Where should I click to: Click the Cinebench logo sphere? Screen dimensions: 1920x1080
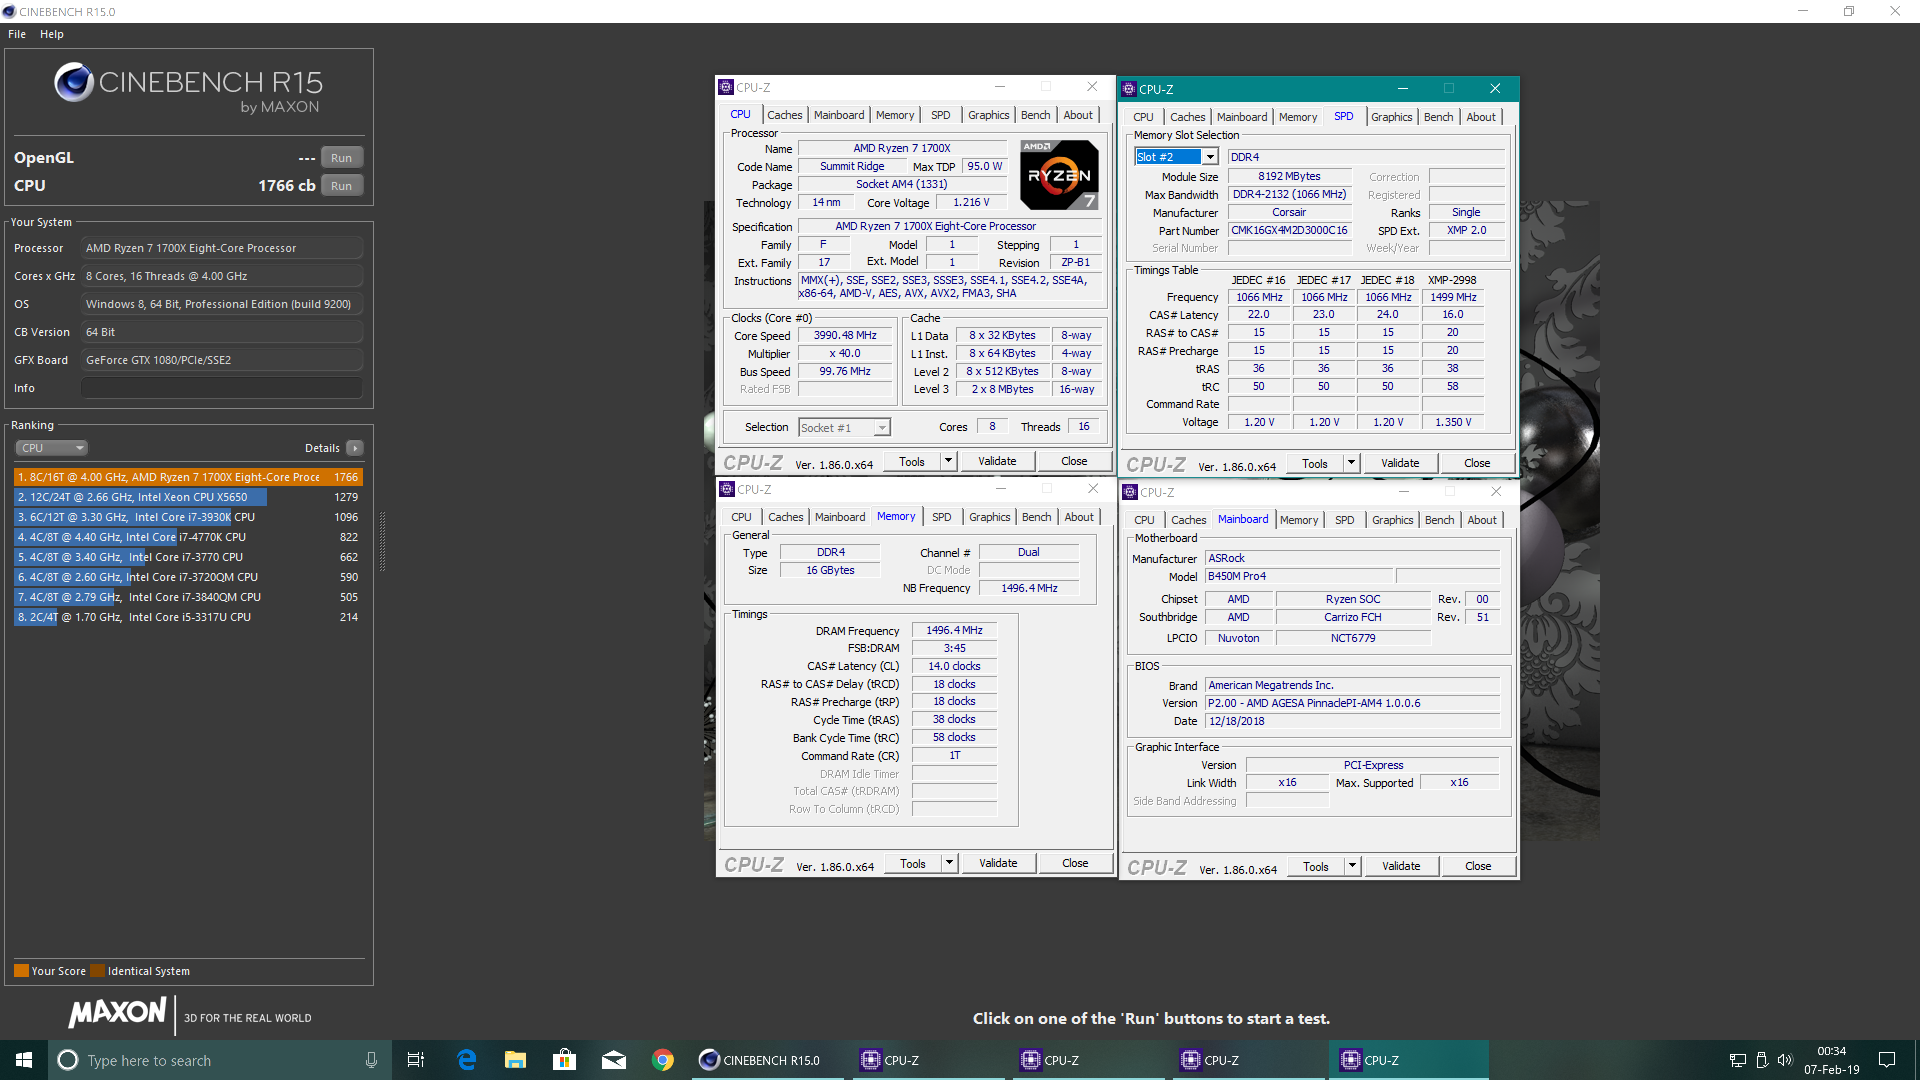[74, 83]
